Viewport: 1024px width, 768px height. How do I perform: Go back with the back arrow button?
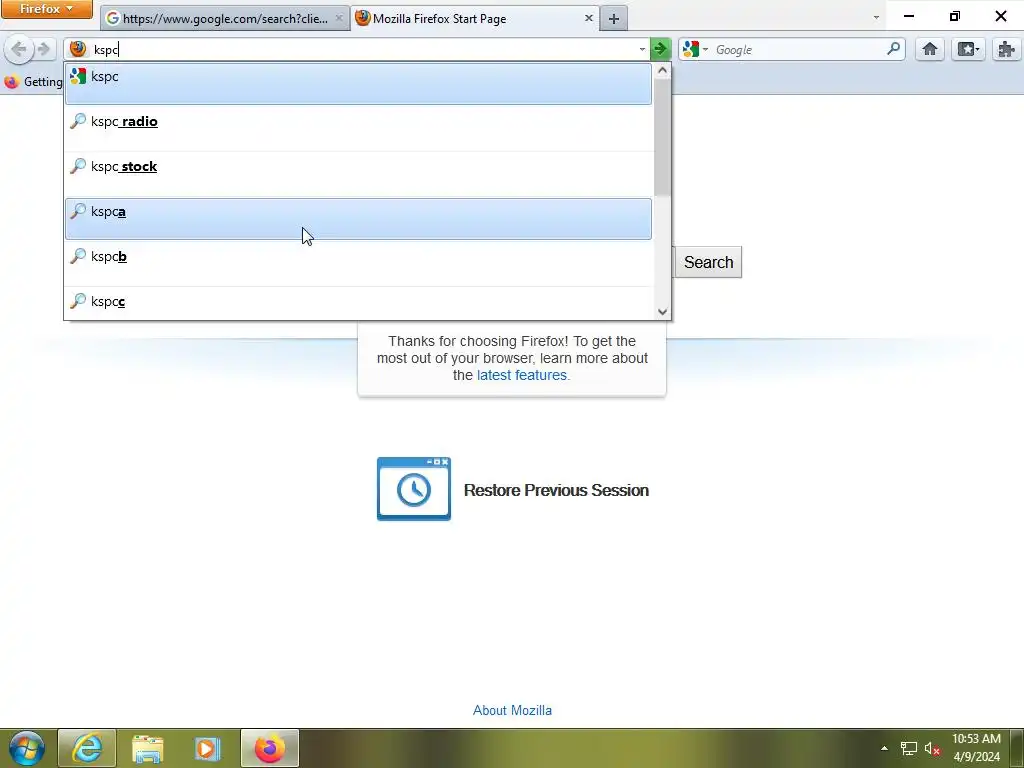[x=19, y=49]
